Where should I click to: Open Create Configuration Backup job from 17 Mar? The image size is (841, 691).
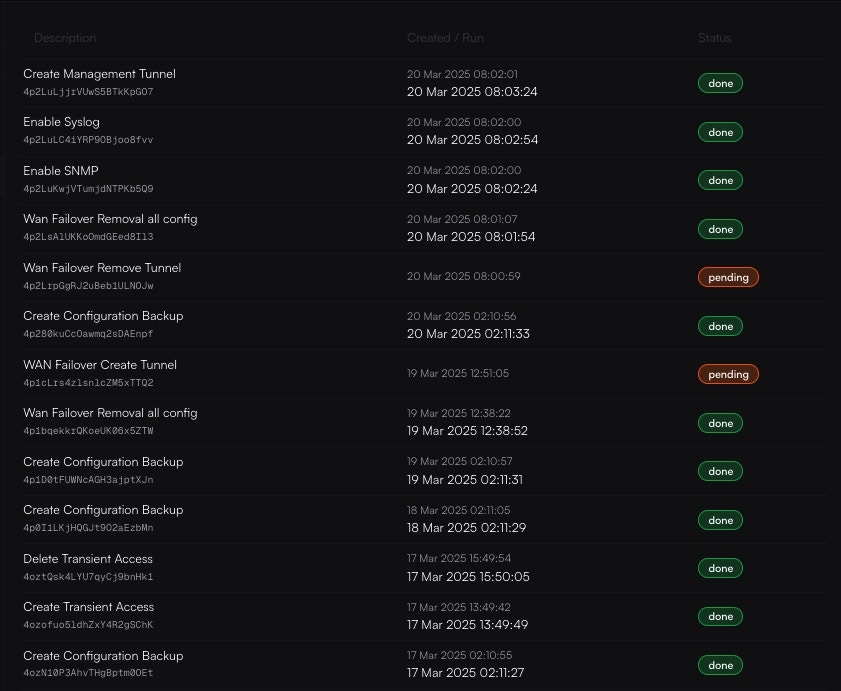point(103,656)
